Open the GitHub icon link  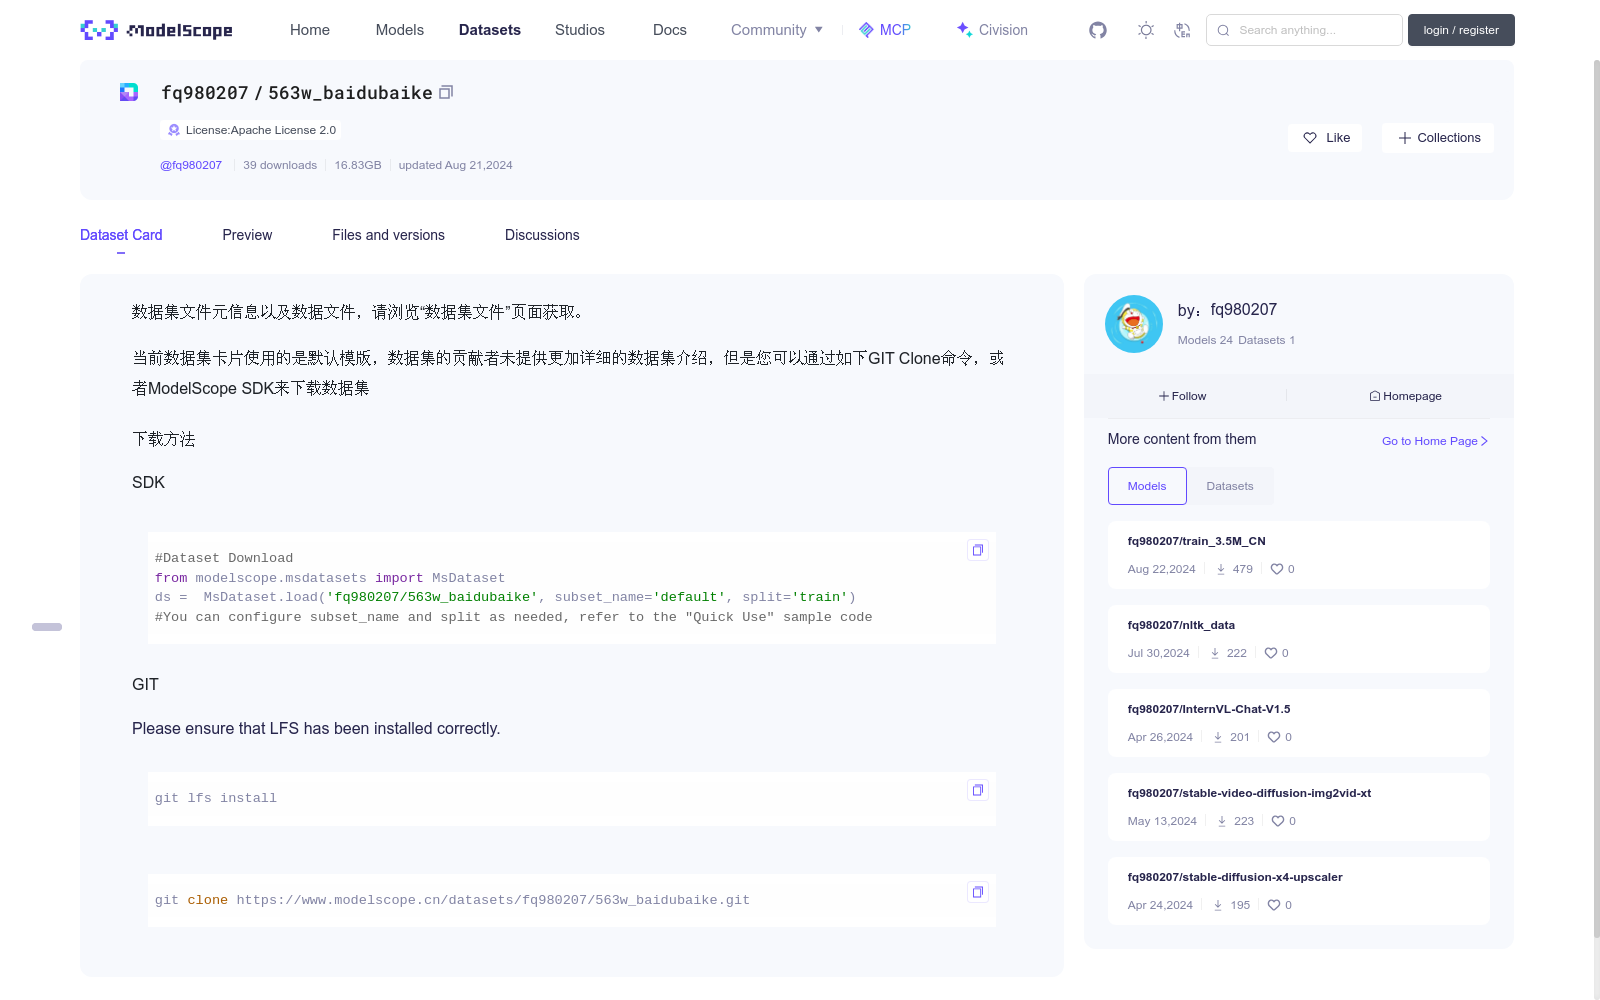tap(1098, 30)
